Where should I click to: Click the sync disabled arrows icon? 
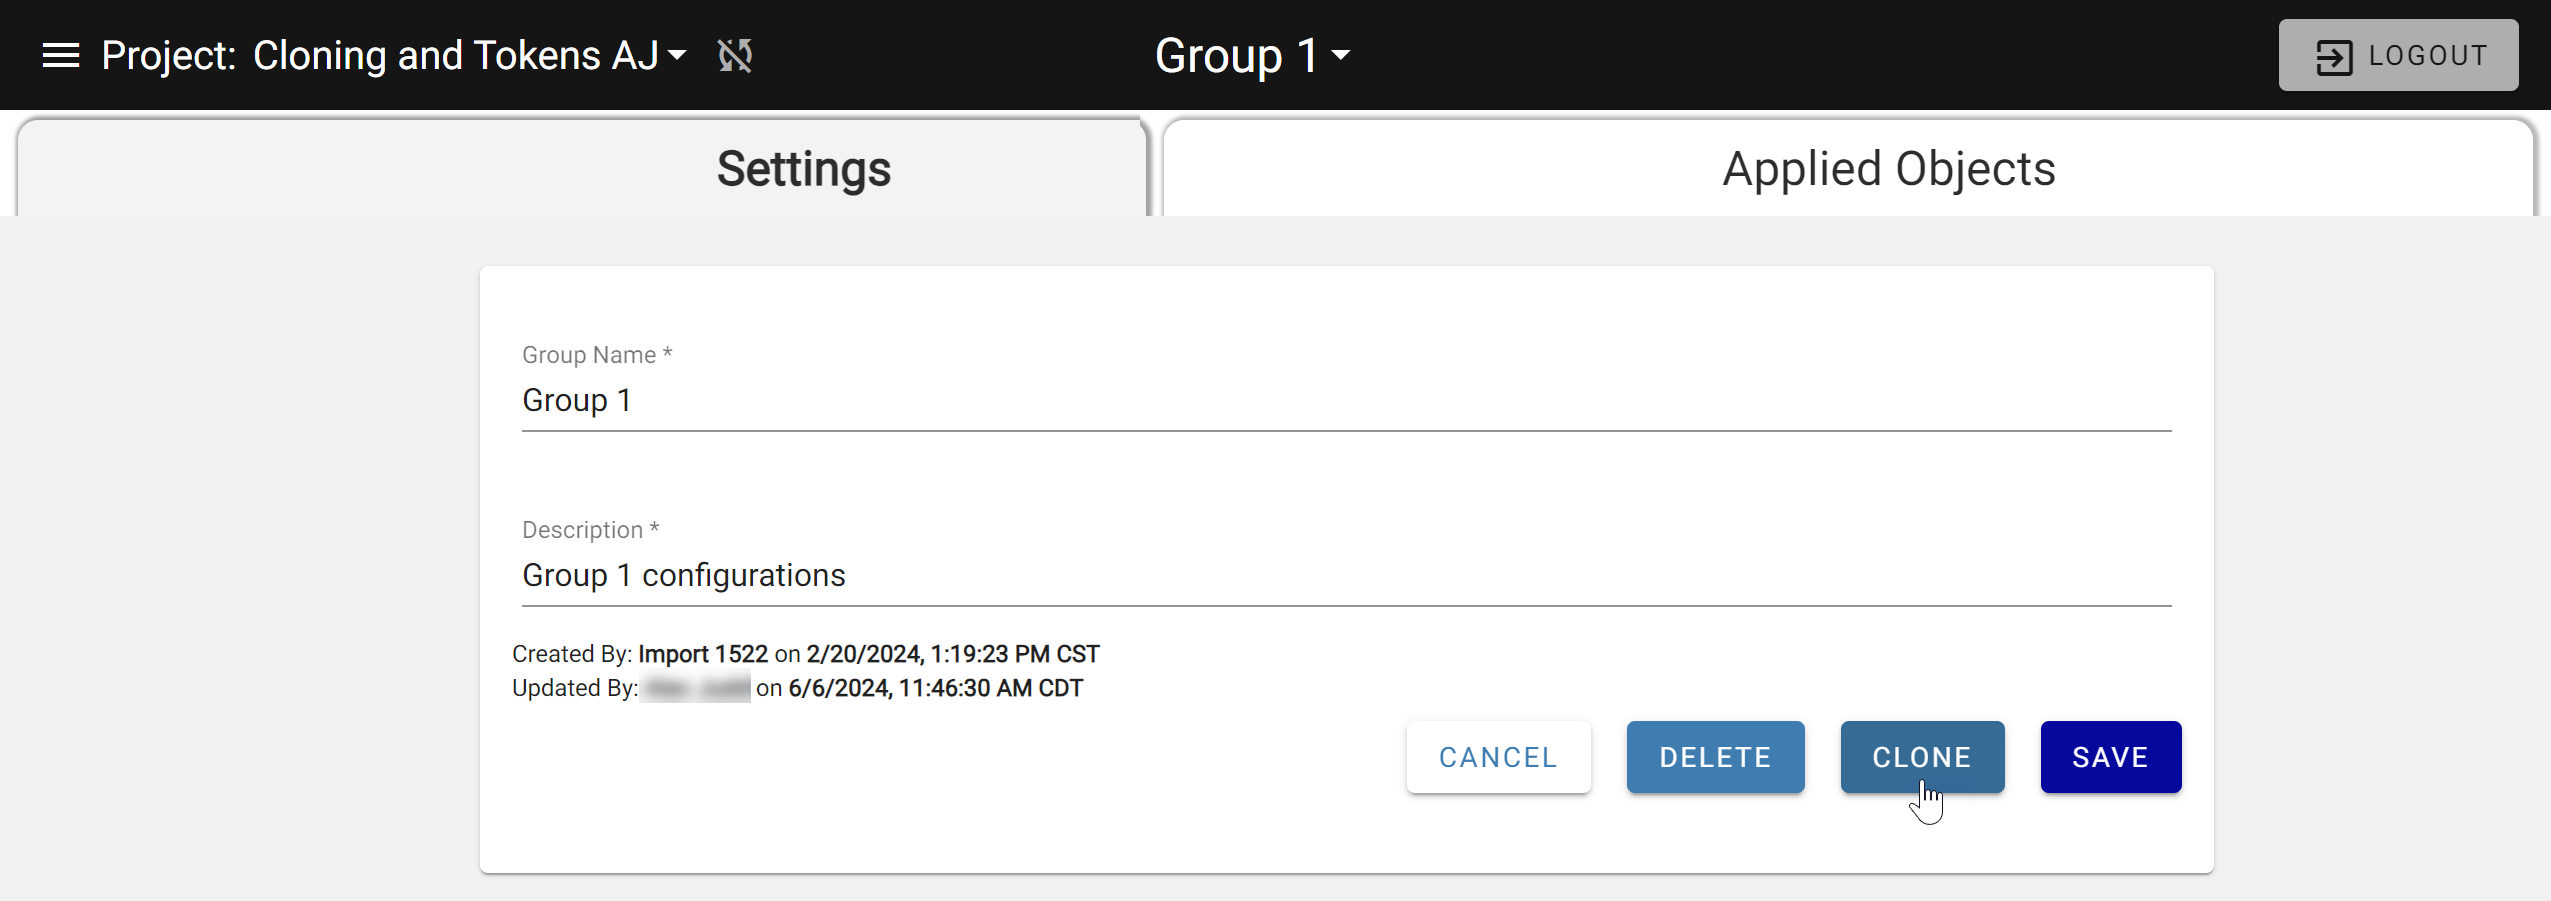735,56
